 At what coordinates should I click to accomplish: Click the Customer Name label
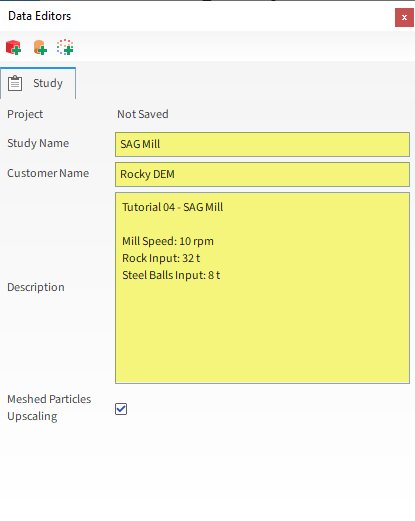point(48,173)
